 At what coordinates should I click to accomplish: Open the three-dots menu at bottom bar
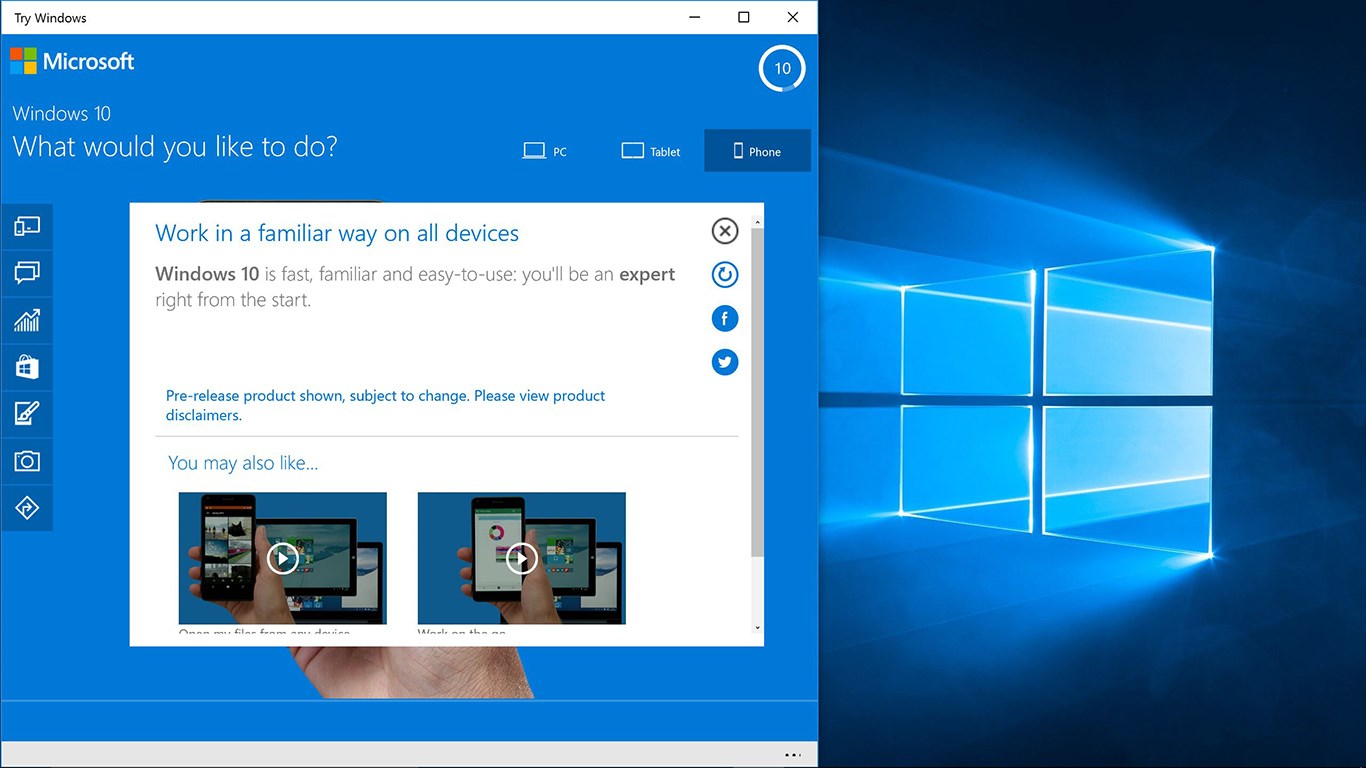793,755
